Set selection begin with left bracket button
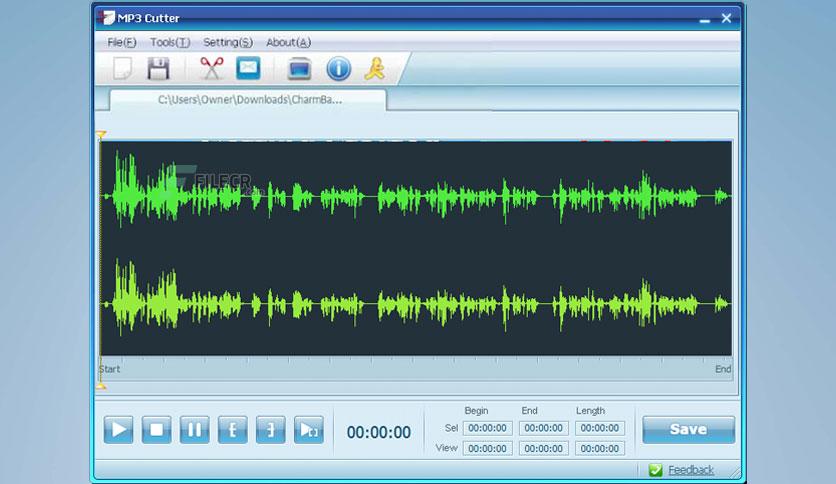836x484 pixels. click(x=232, y=430)
